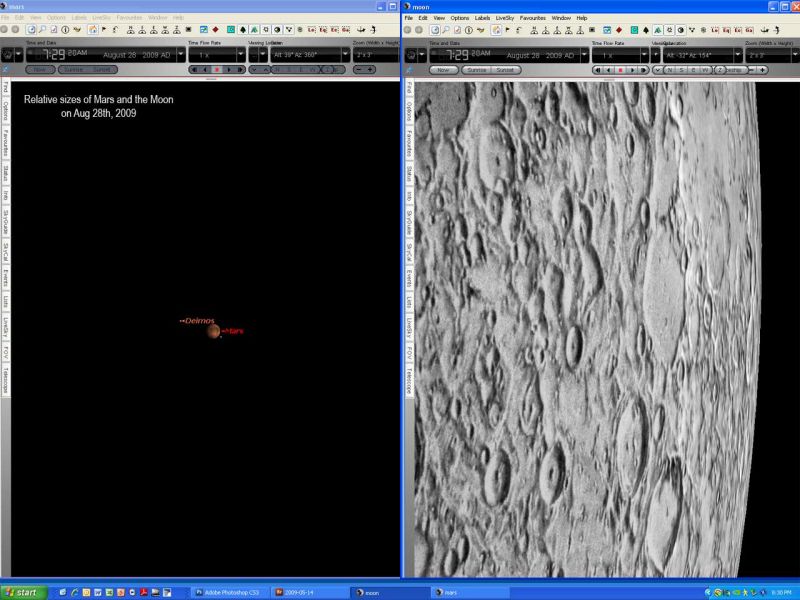Open the View menu in the moon window
The height and width of the screenshot is (600, 800).
click(x=439, y=18)
